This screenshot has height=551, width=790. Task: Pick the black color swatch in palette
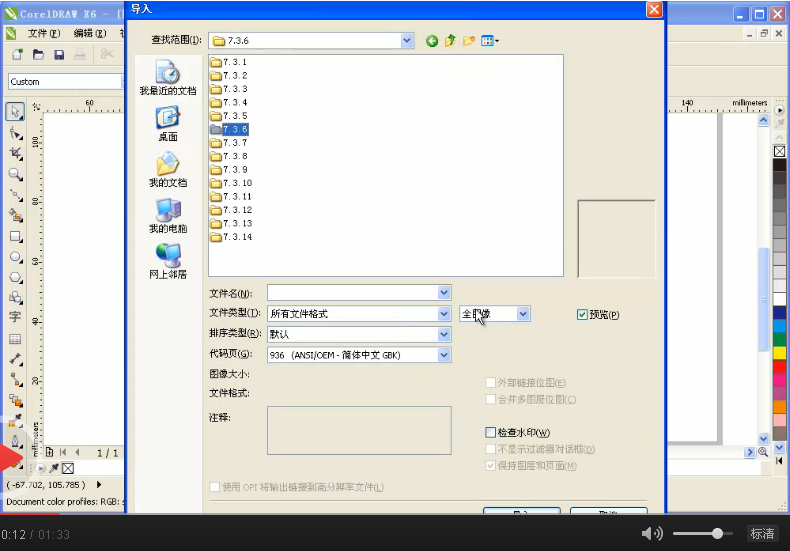(779, 165)
